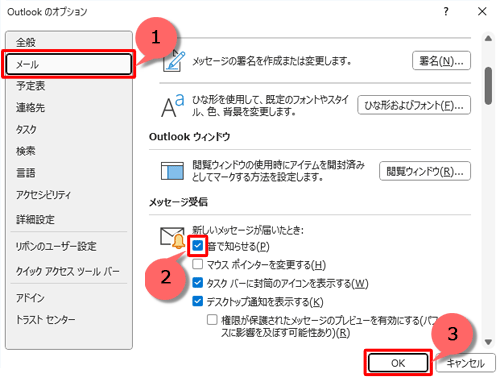This screenshot has height=378, width=500.
Task: Click ひな形およびフォント(F)... button
Action: pos(414,105)
